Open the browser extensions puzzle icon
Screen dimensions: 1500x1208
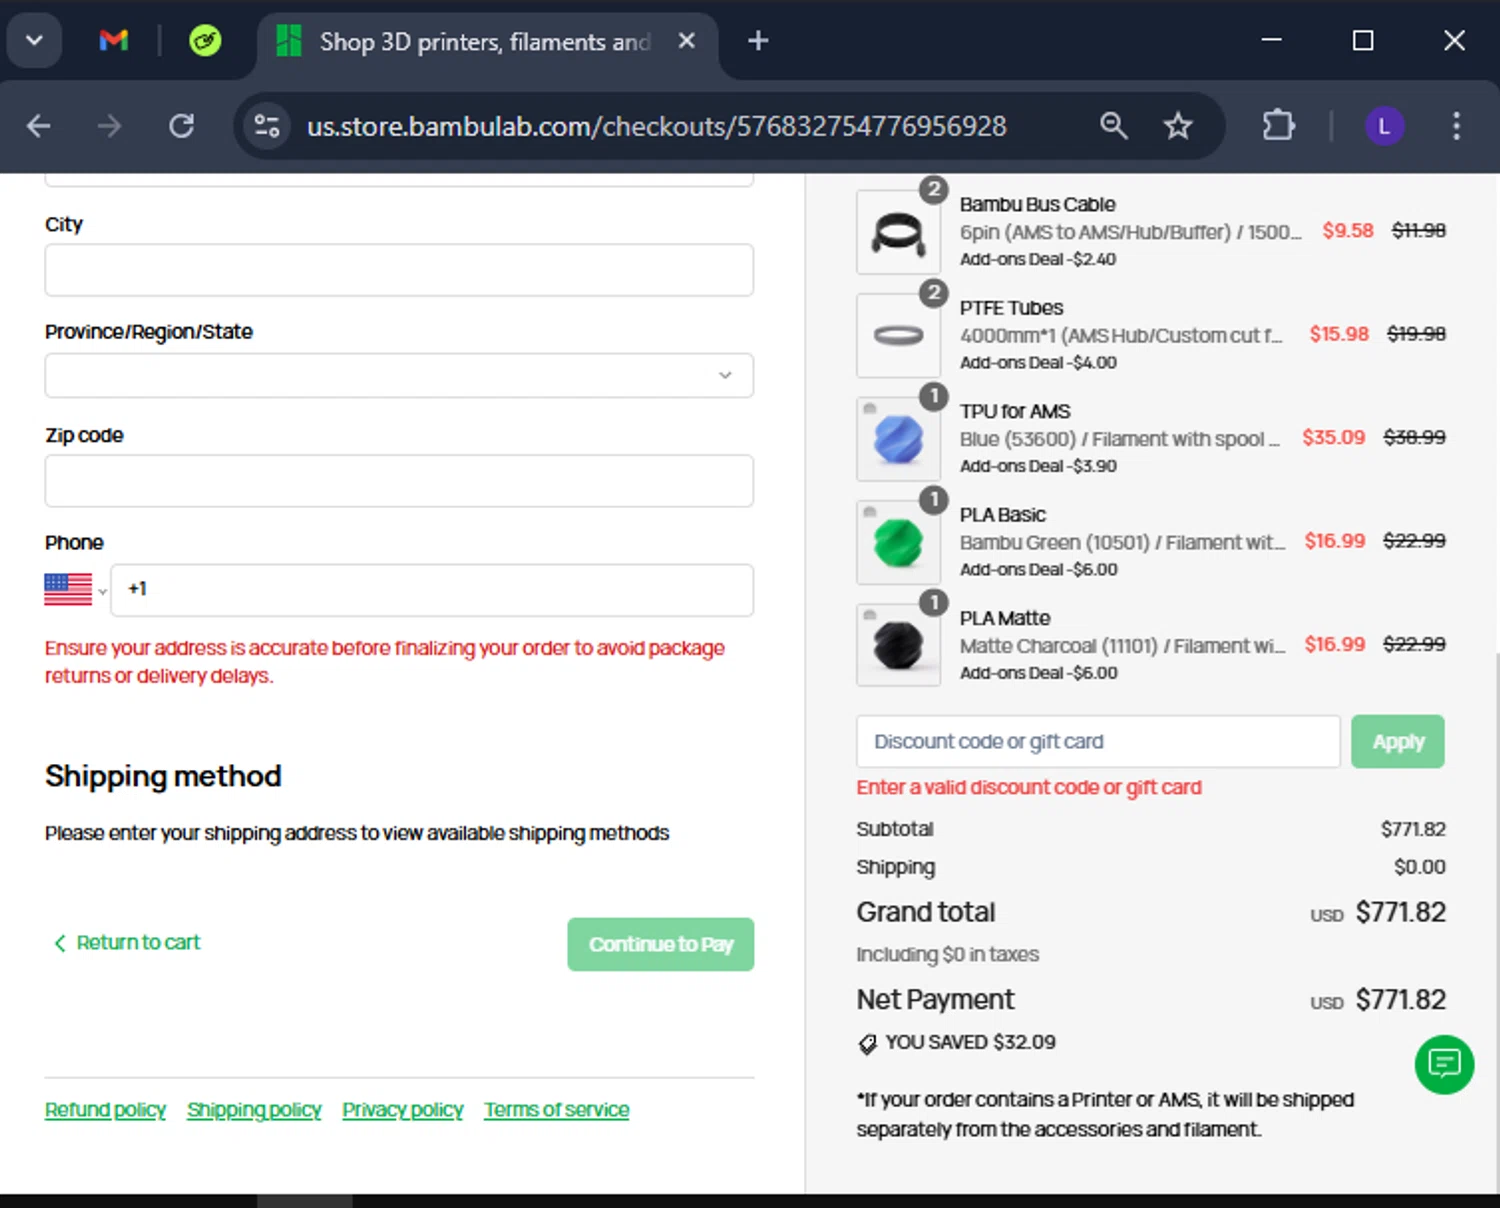(1278, 126)
